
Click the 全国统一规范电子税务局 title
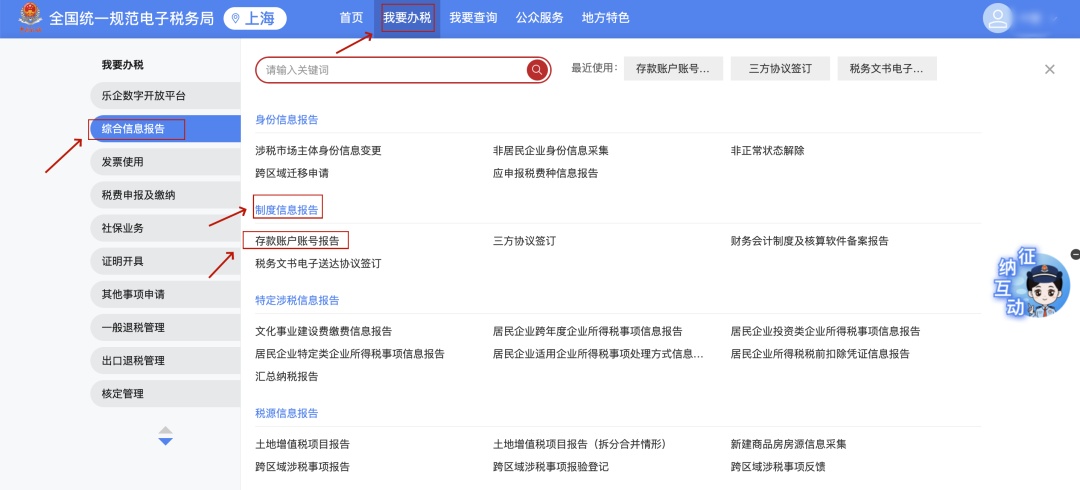click(132, 19)
